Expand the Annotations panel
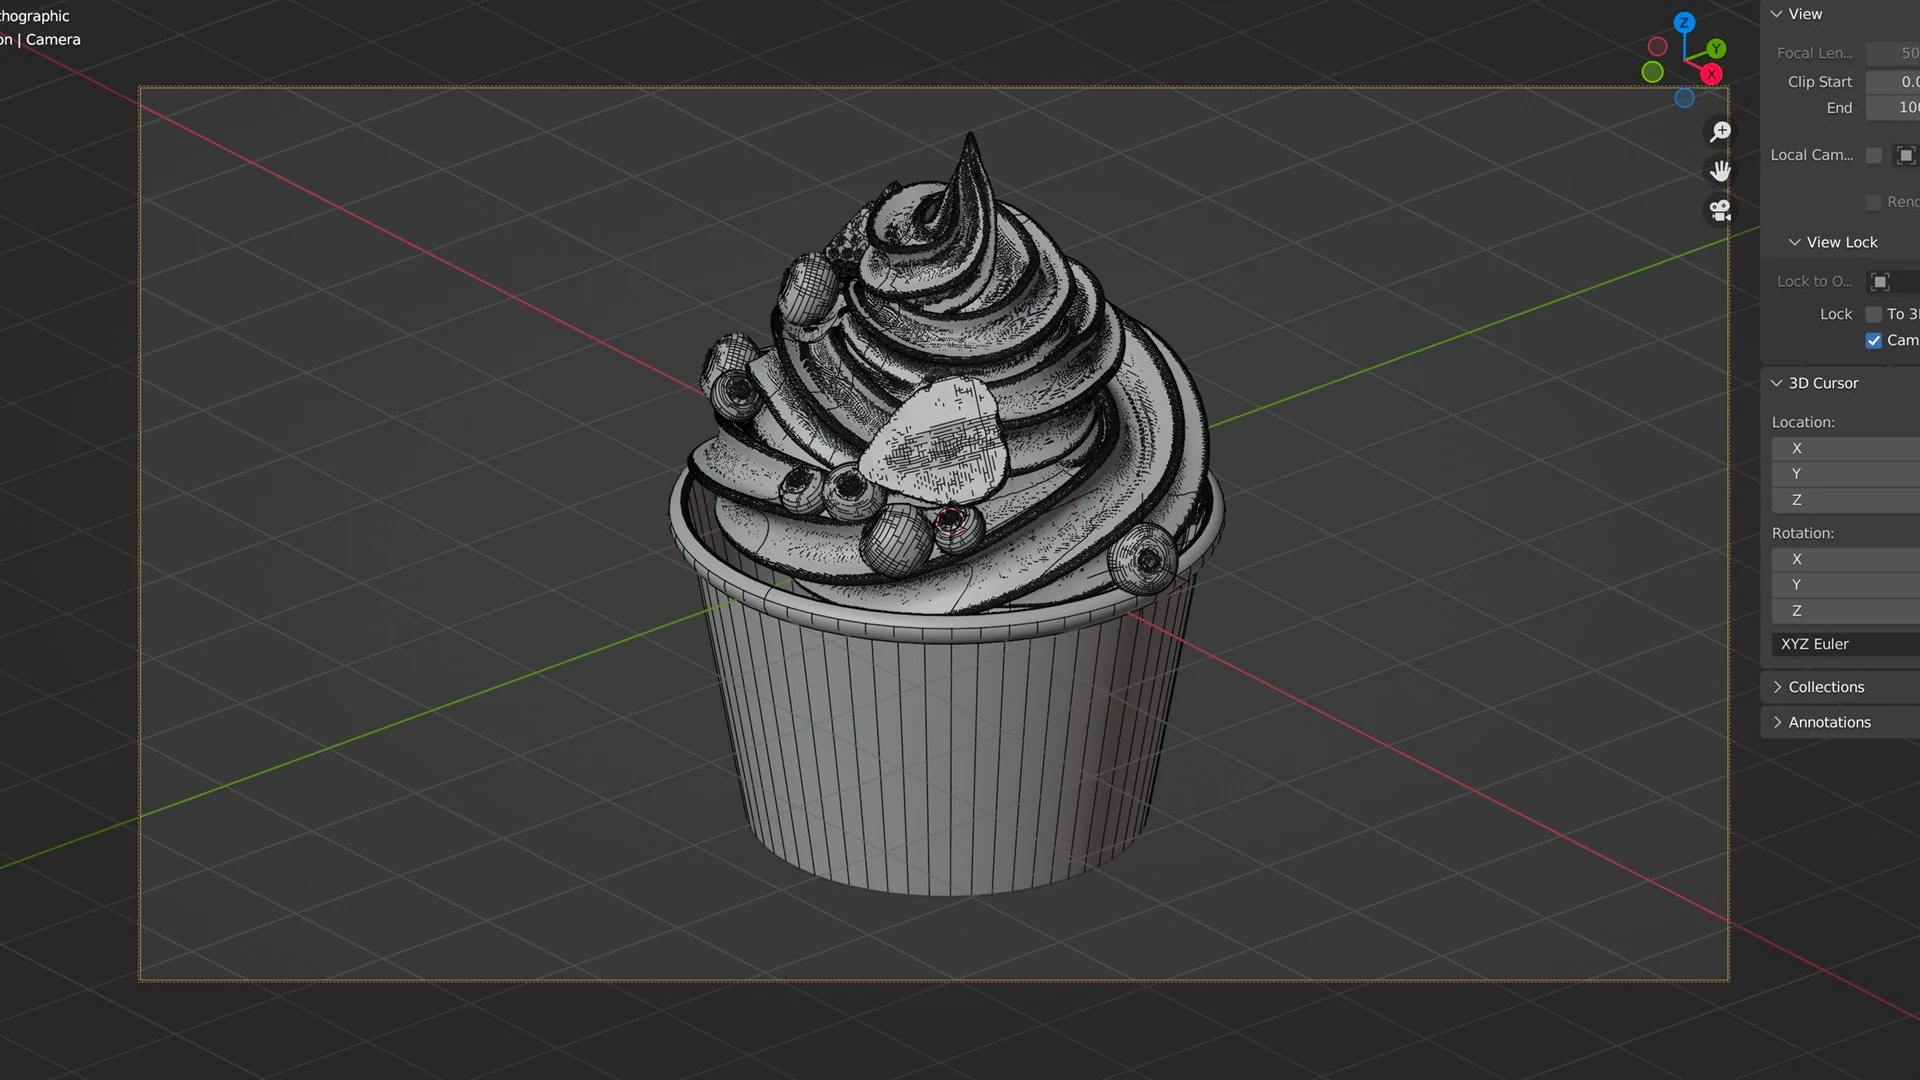Screen dimensions: 1920x1080 1777,722
